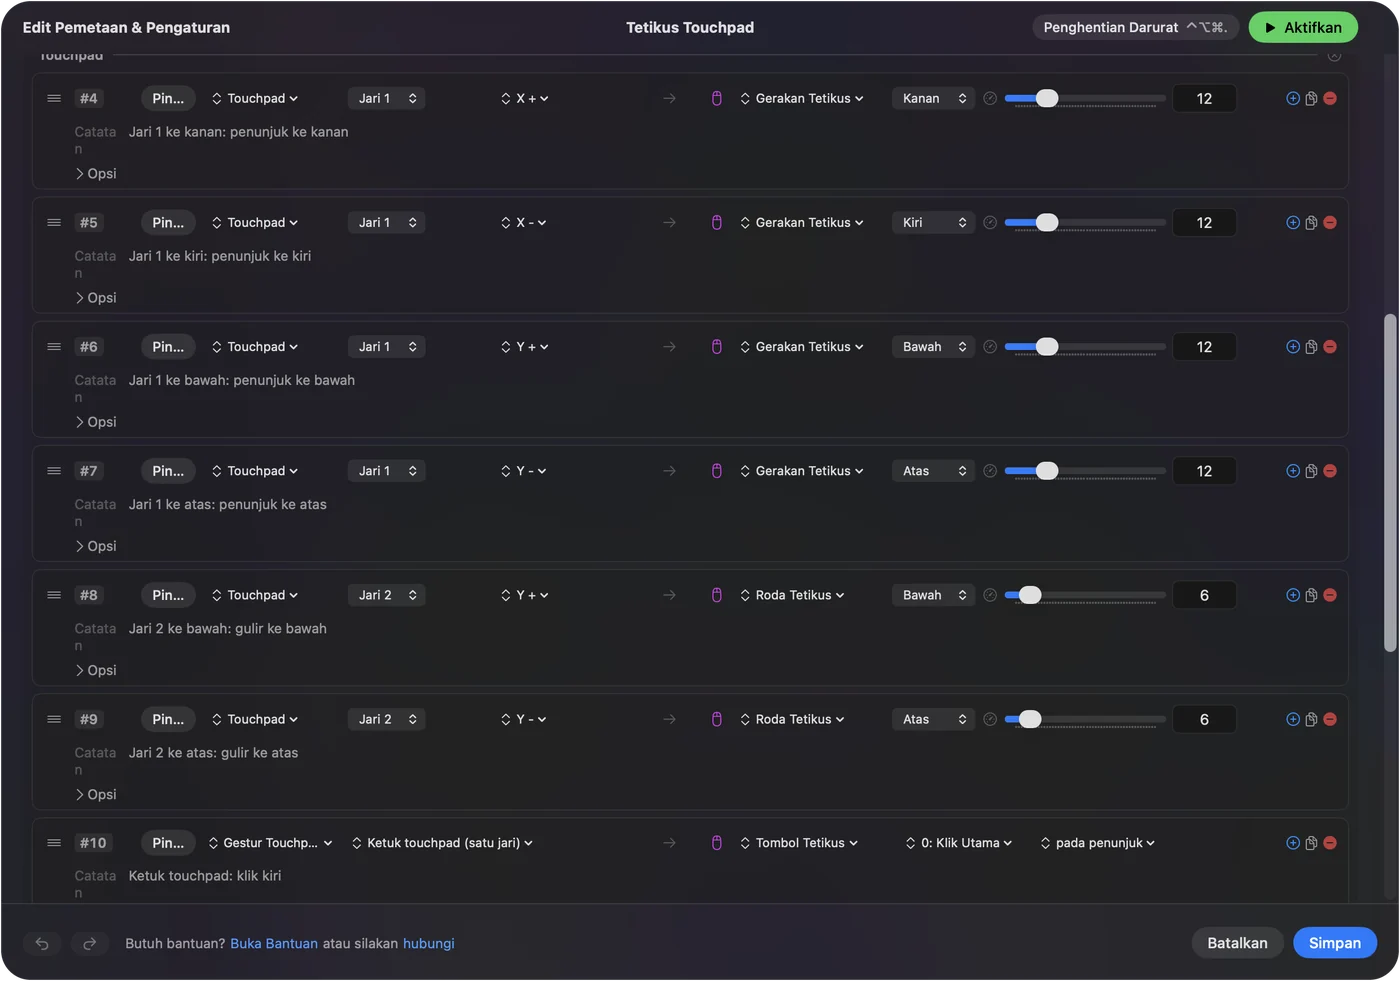Click the Penghentian Darurat button

(1136, 27)
